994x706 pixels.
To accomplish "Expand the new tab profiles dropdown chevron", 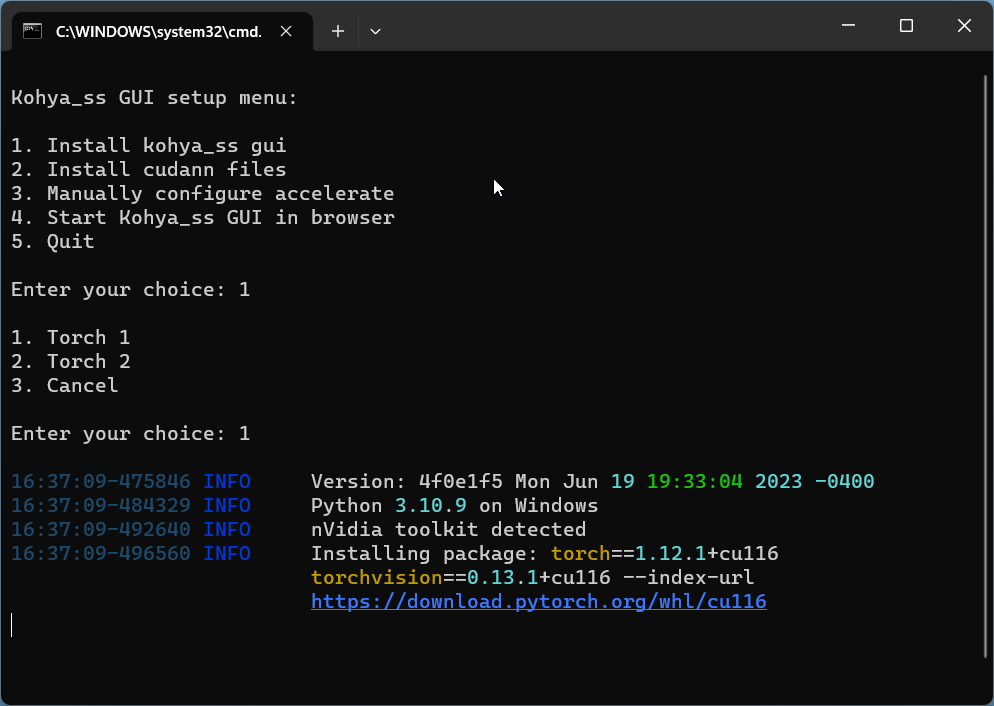I will pyautogui.click(x=375, y=31).
